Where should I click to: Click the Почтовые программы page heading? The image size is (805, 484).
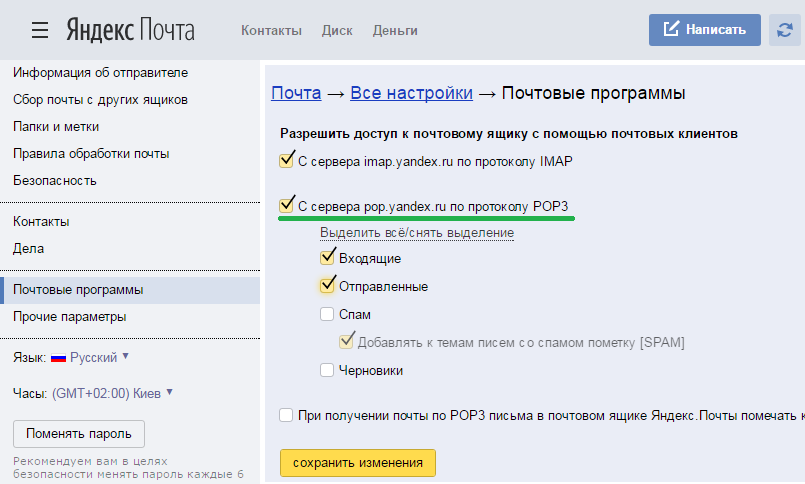point(593,93)
